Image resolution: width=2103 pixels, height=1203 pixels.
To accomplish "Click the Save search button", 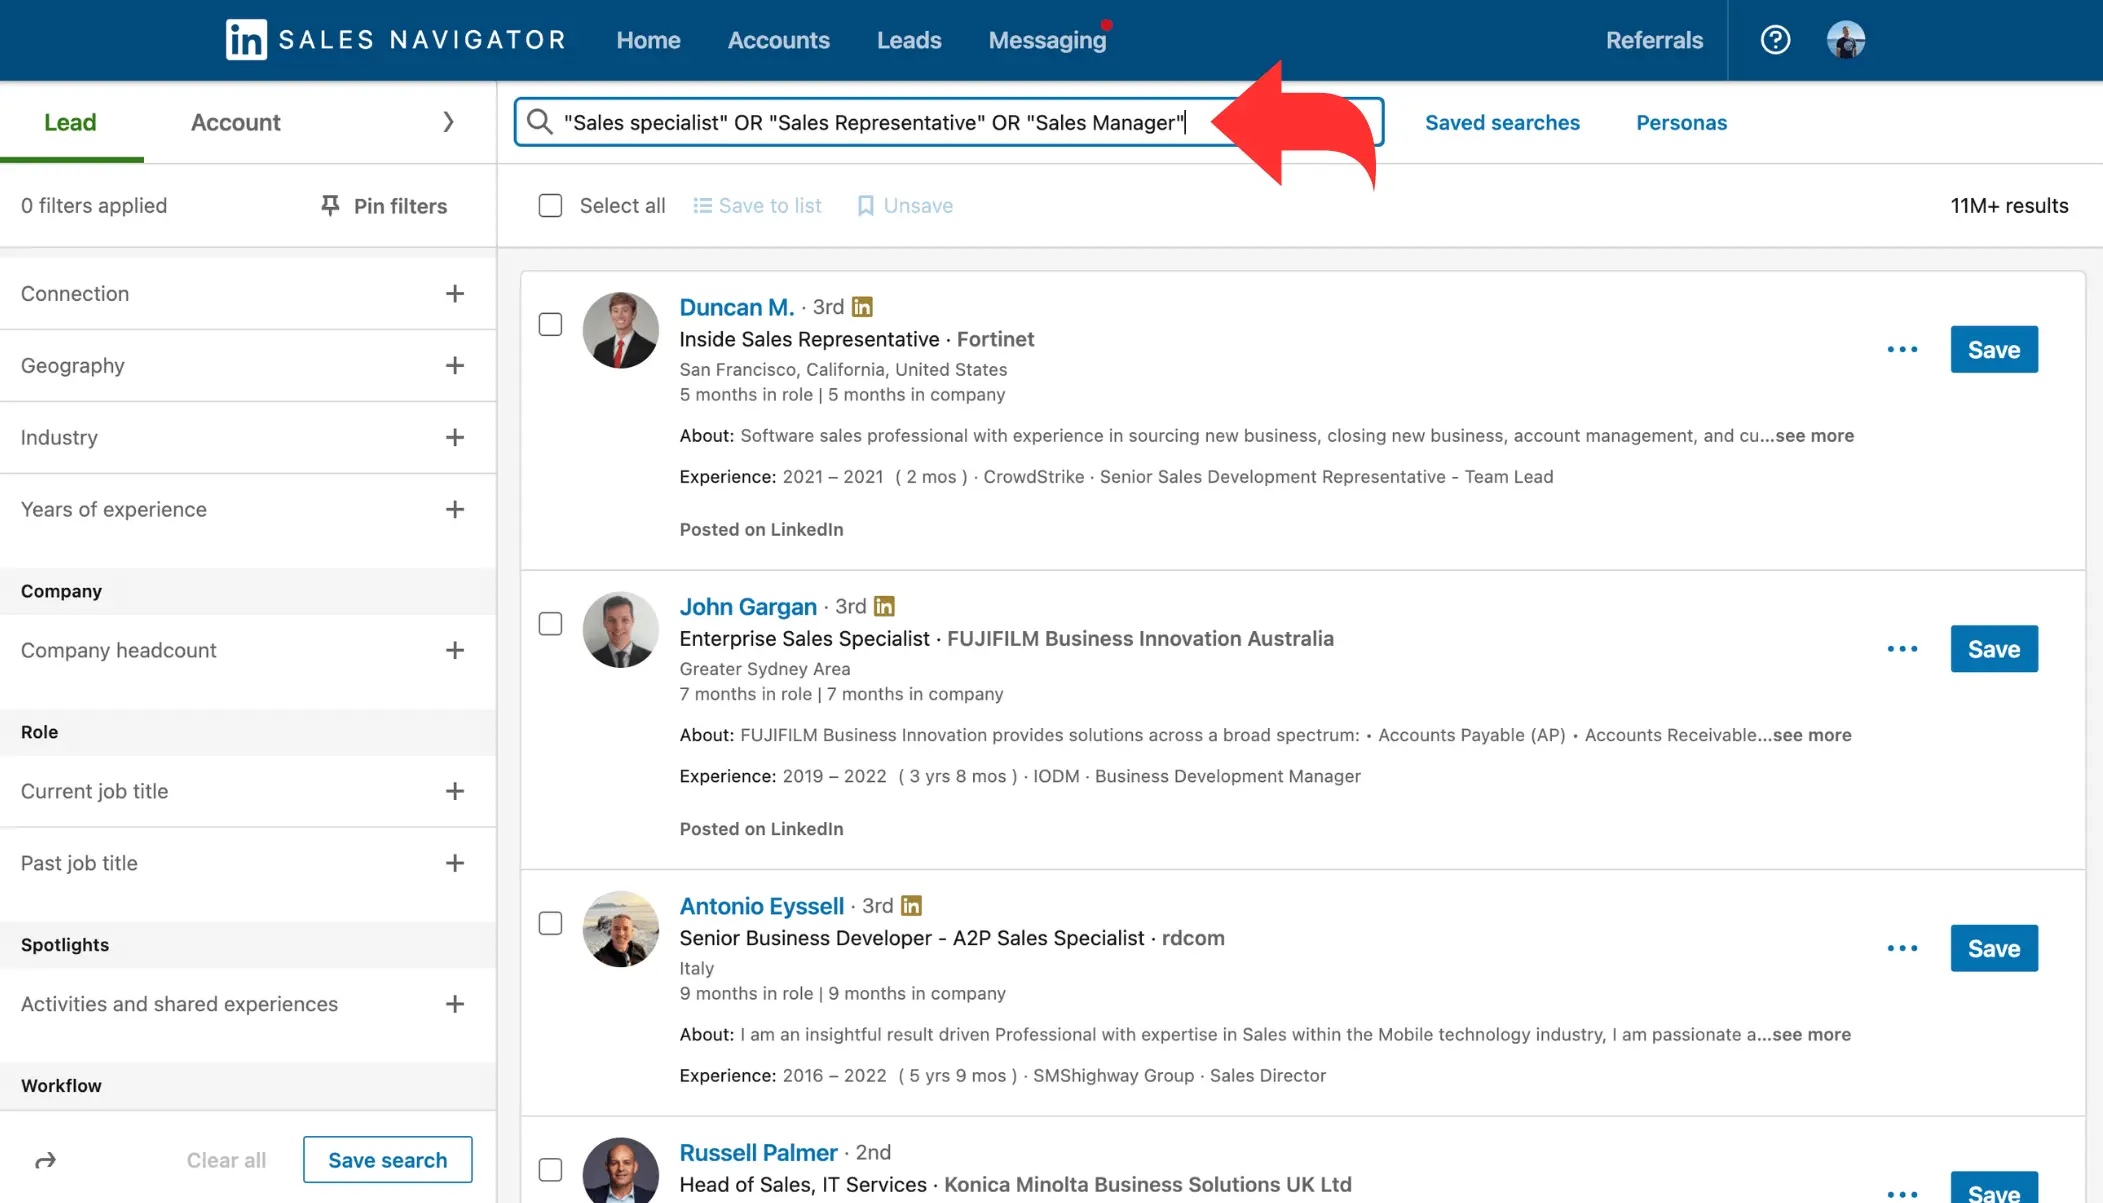I will (387, 1158).
